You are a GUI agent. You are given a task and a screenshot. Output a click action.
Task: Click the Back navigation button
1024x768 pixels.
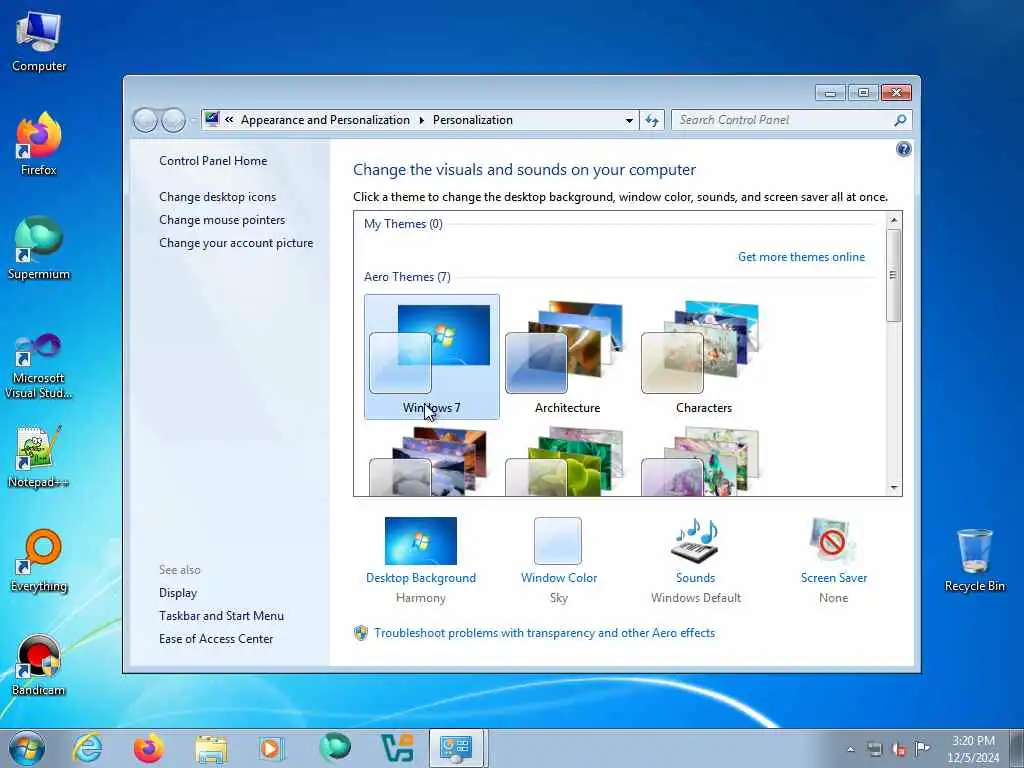[x=145, y=120]
